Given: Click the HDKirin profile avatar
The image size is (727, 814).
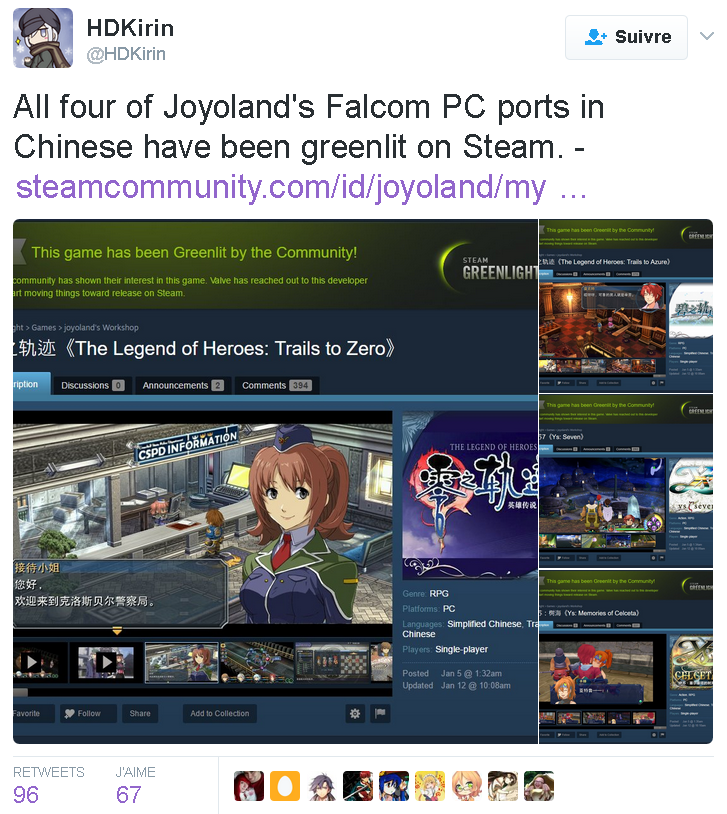Looking at the screenshot, I should pyautogui.click(x=43, y=38).
